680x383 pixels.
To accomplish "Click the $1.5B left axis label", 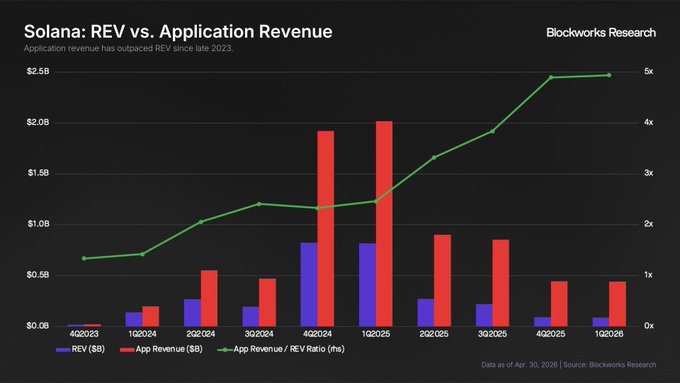I will click(x=39, y=173).
